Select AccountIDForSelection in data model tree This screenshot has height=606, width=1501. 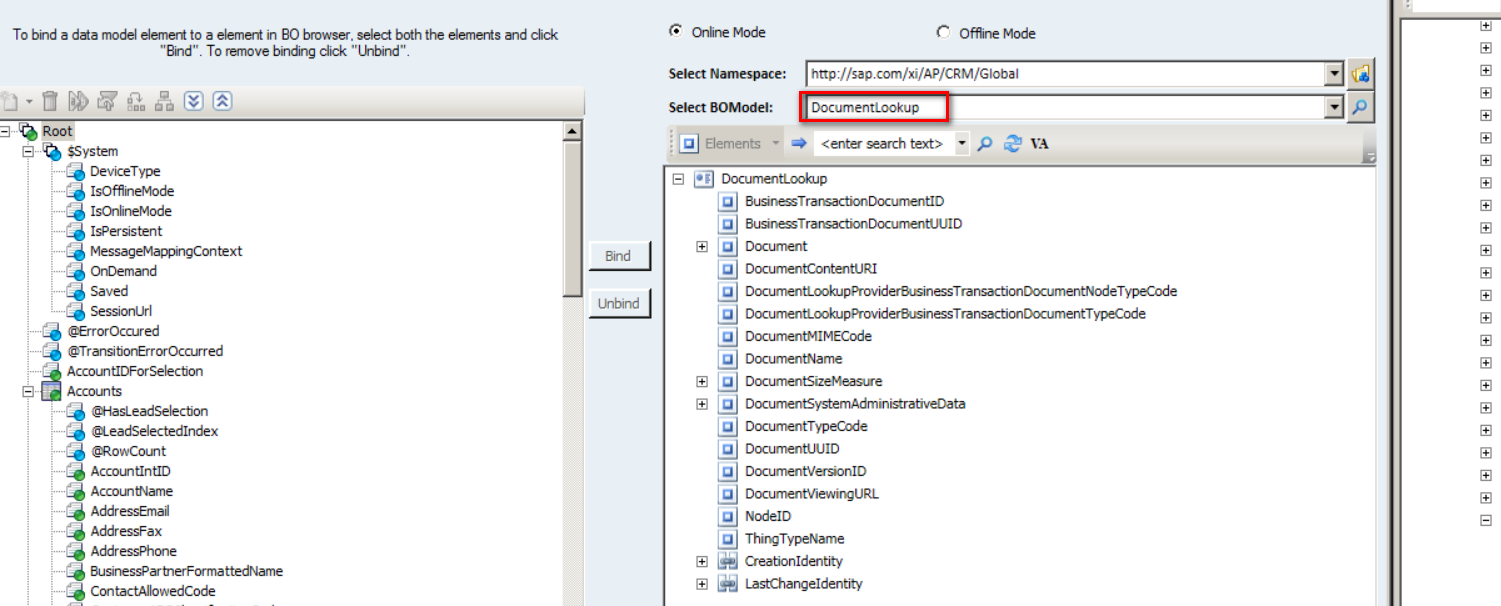[x=135, y=371]
